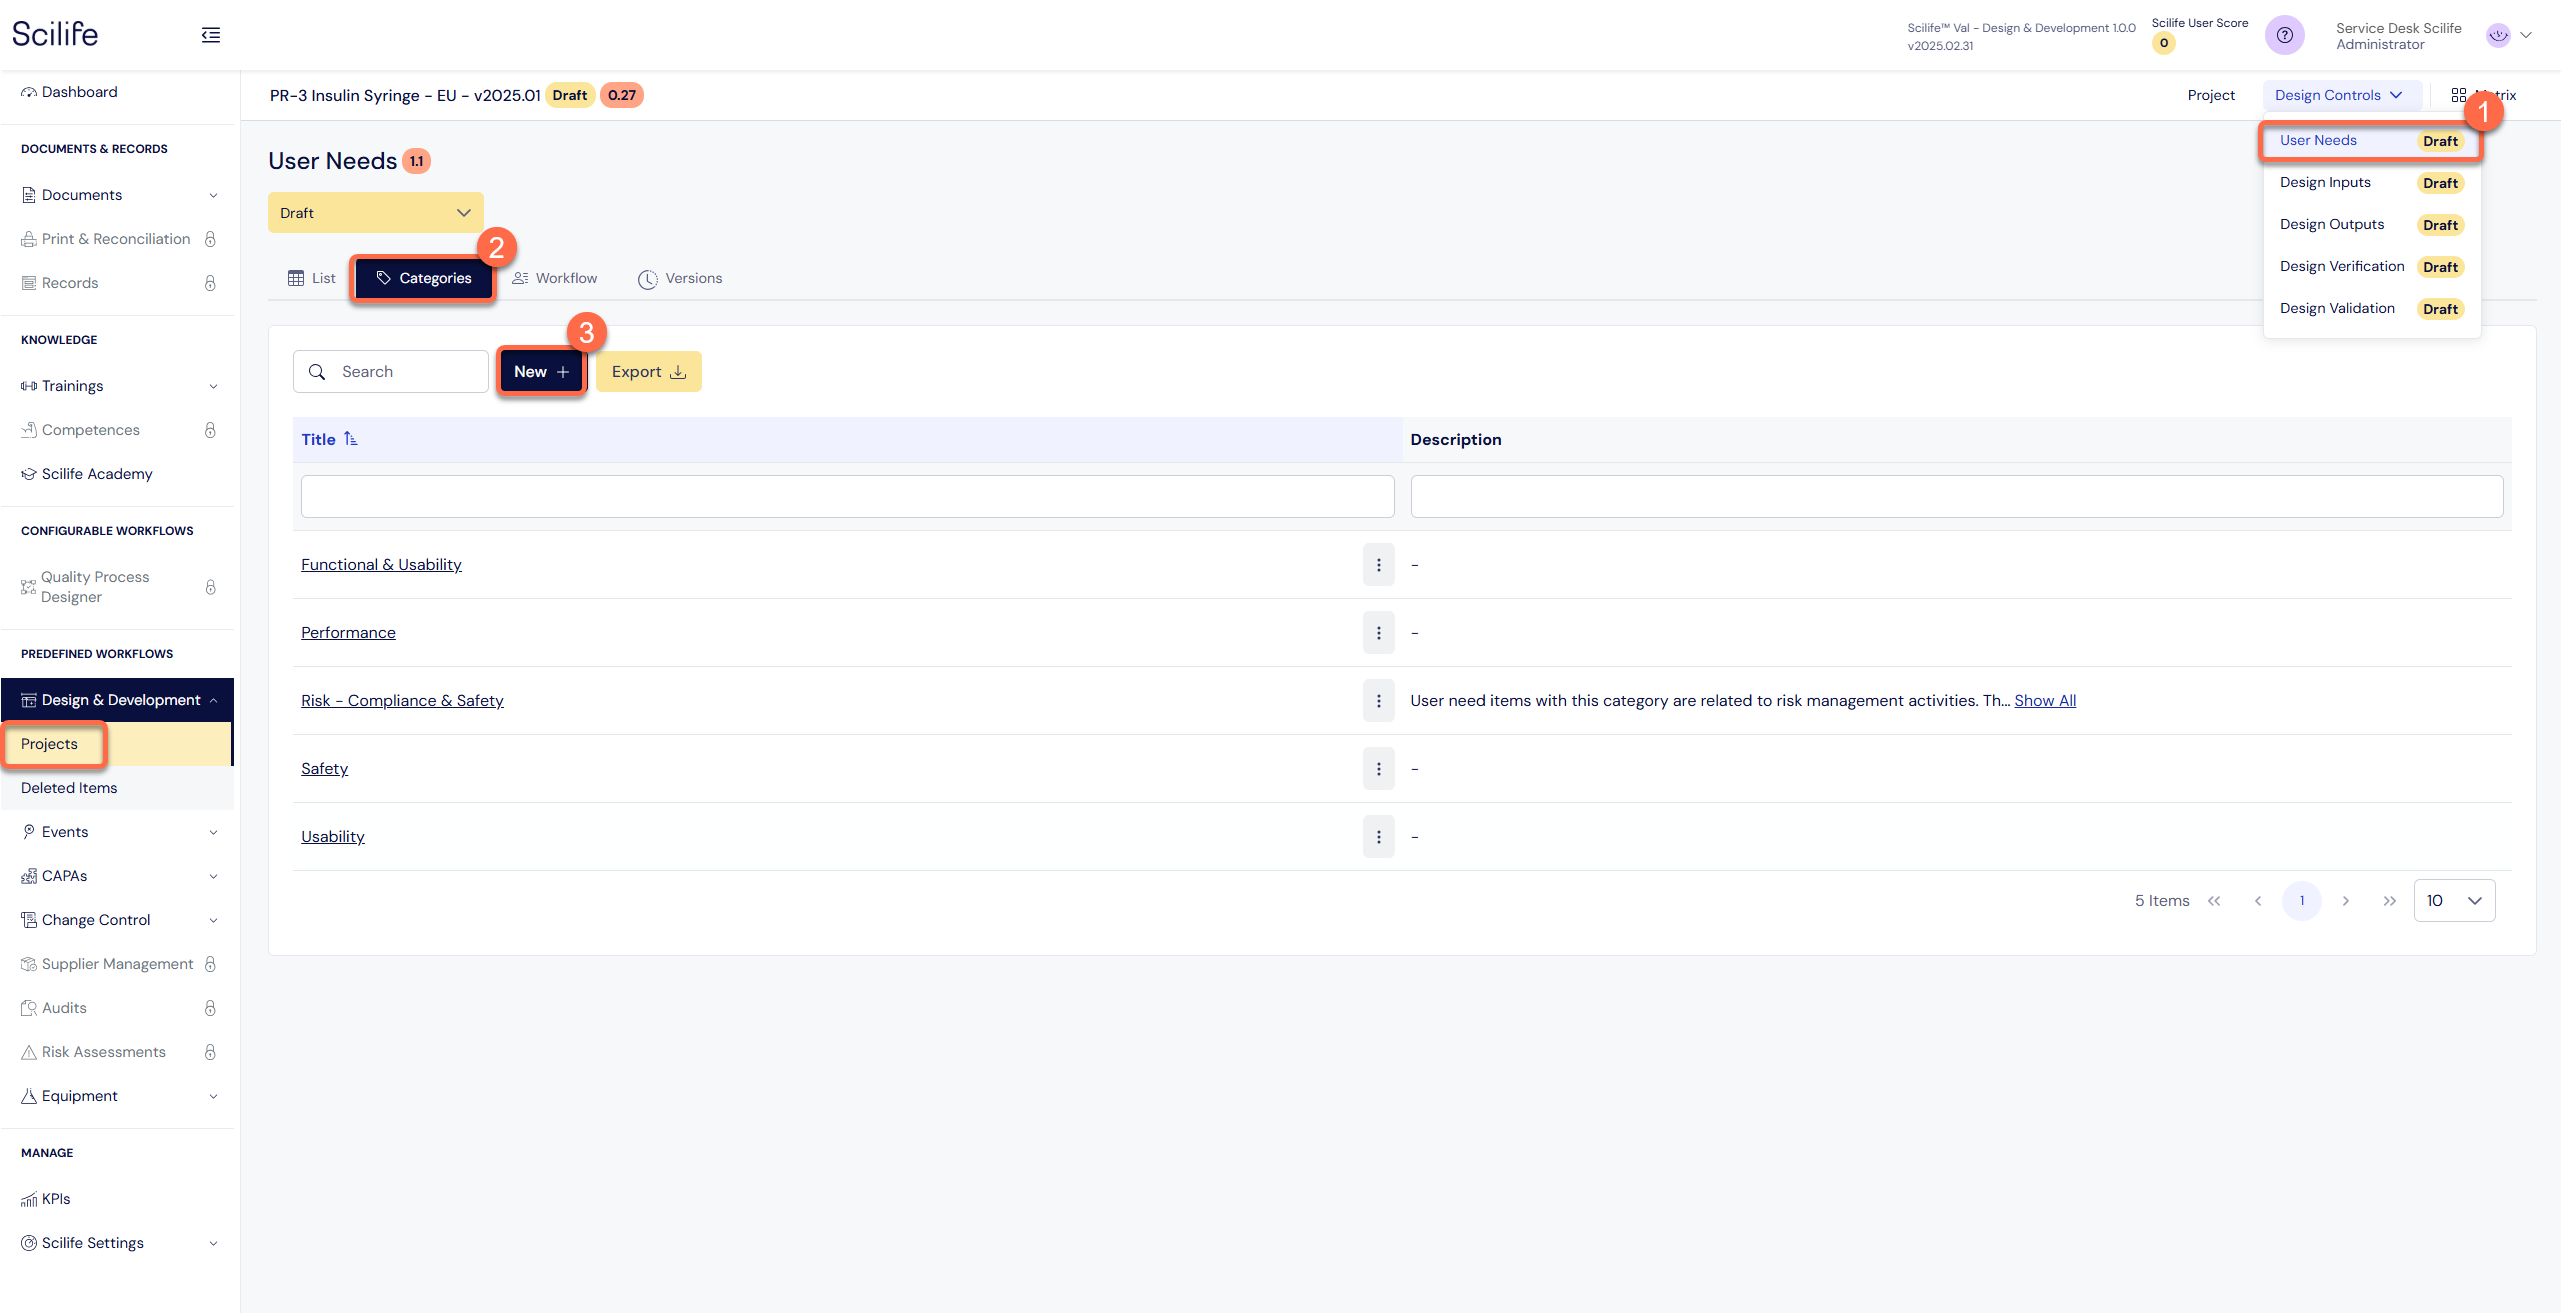Viewport: 2561px width, 1313px height.
Task: Expand the Change Control section
Action: 120,920
